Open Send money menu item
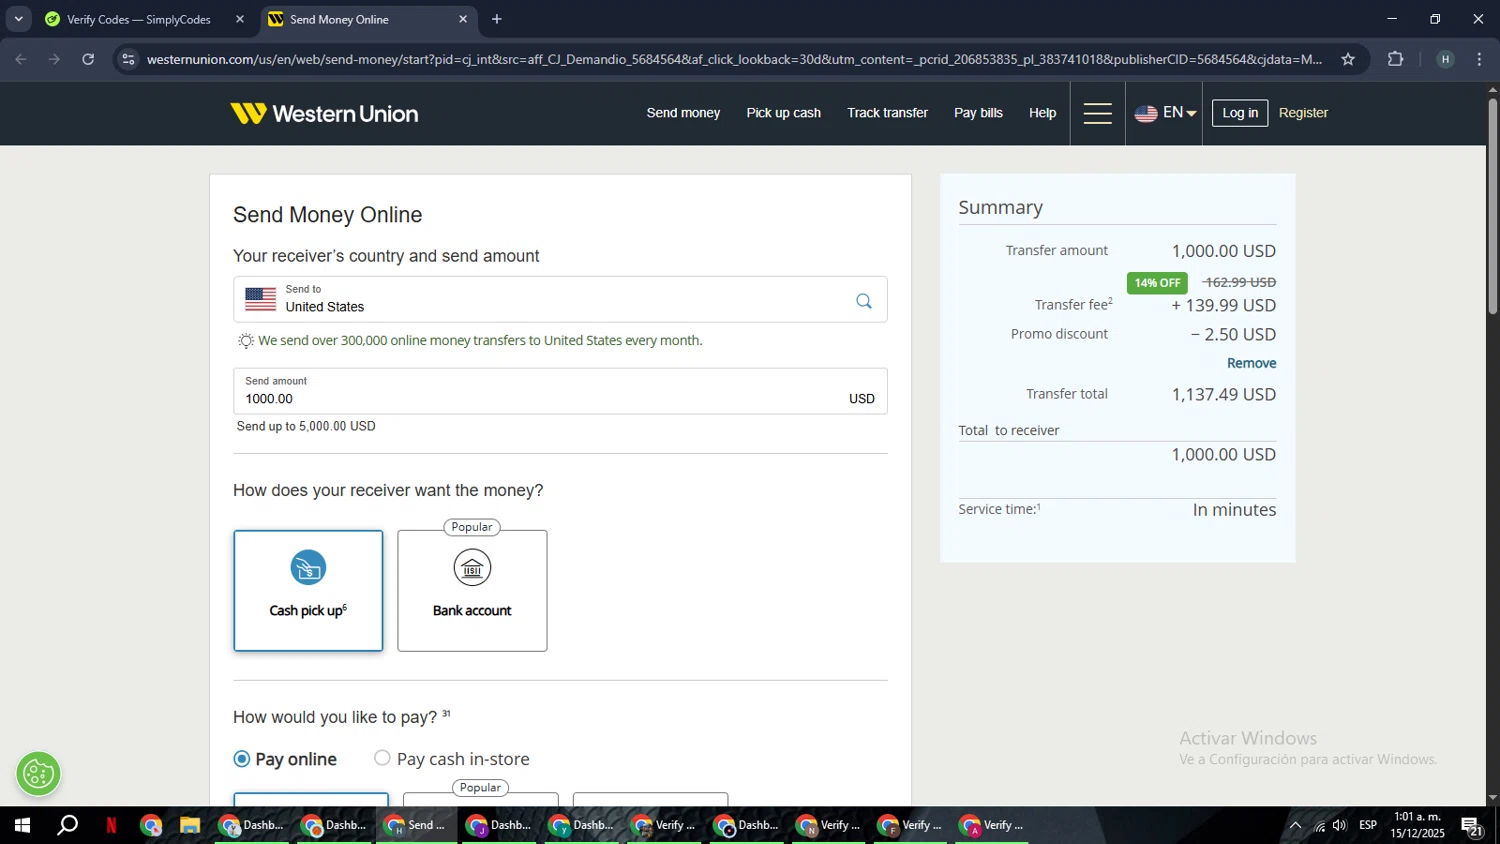 pos(683,113)
